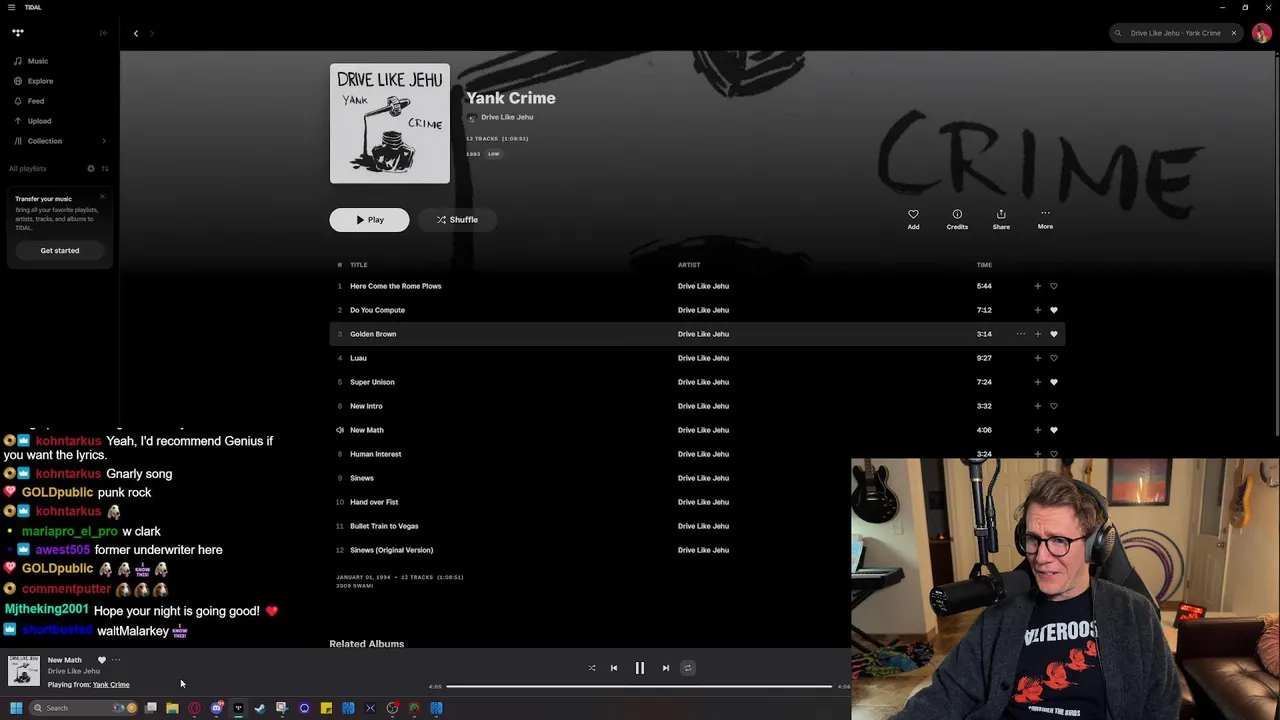Click the Get started button
1280x720 pixels.
[60, 250]
